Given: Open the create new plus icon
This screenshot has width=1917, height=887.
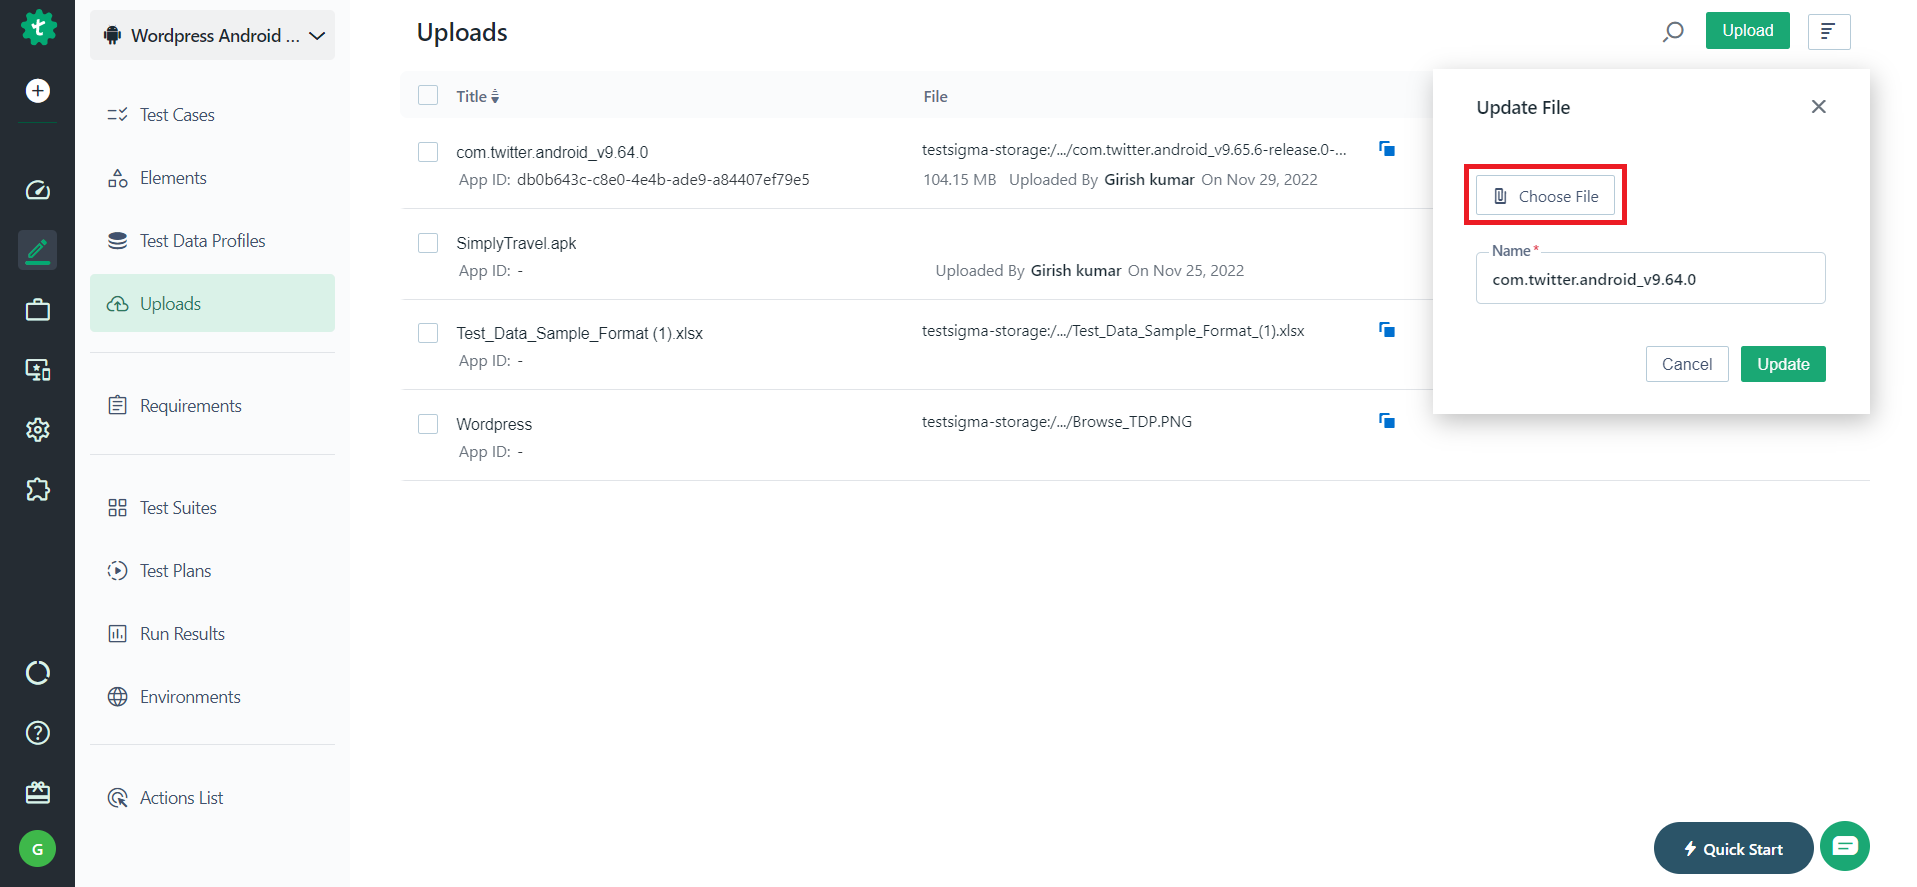Looking at the screenshot, I should coord(38,91).
